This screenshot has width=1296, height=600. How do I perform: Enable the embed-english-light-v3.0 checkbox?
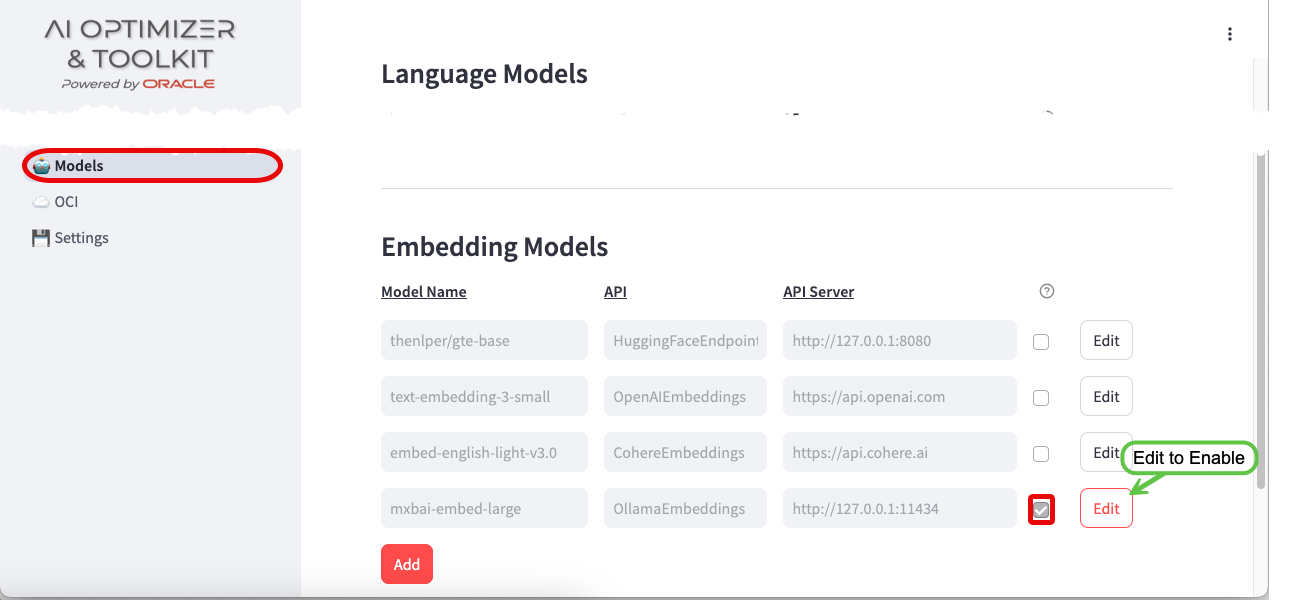click(x=1041, y=453)
